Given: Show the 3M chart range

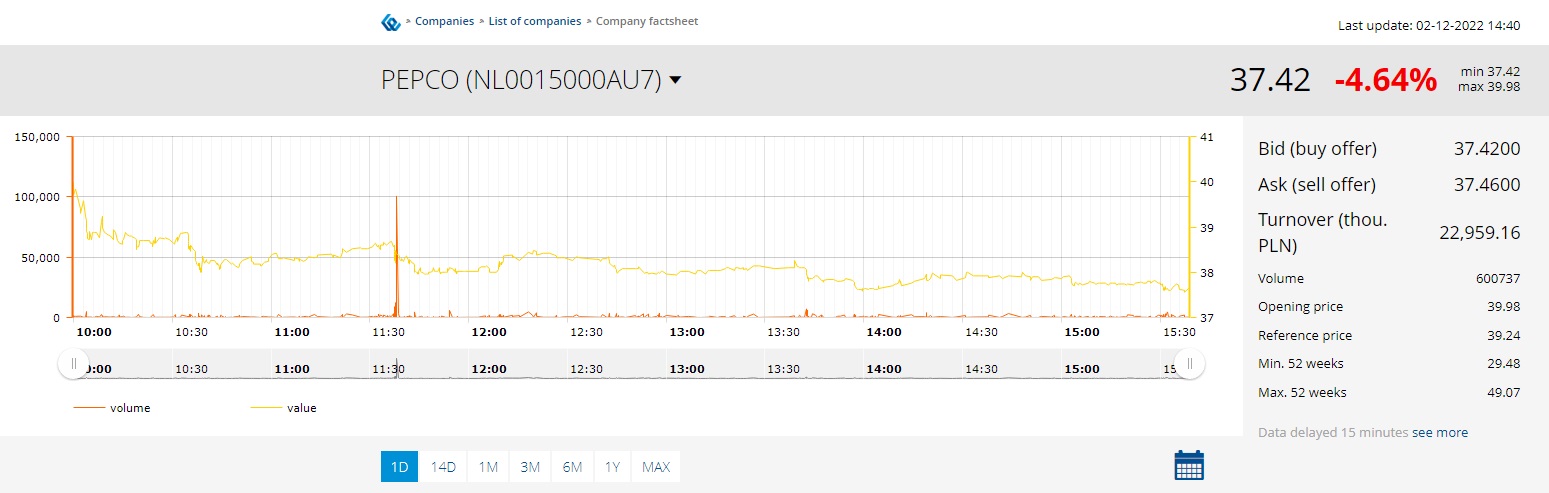Looking at the screenshot, I should click(530, 466).
